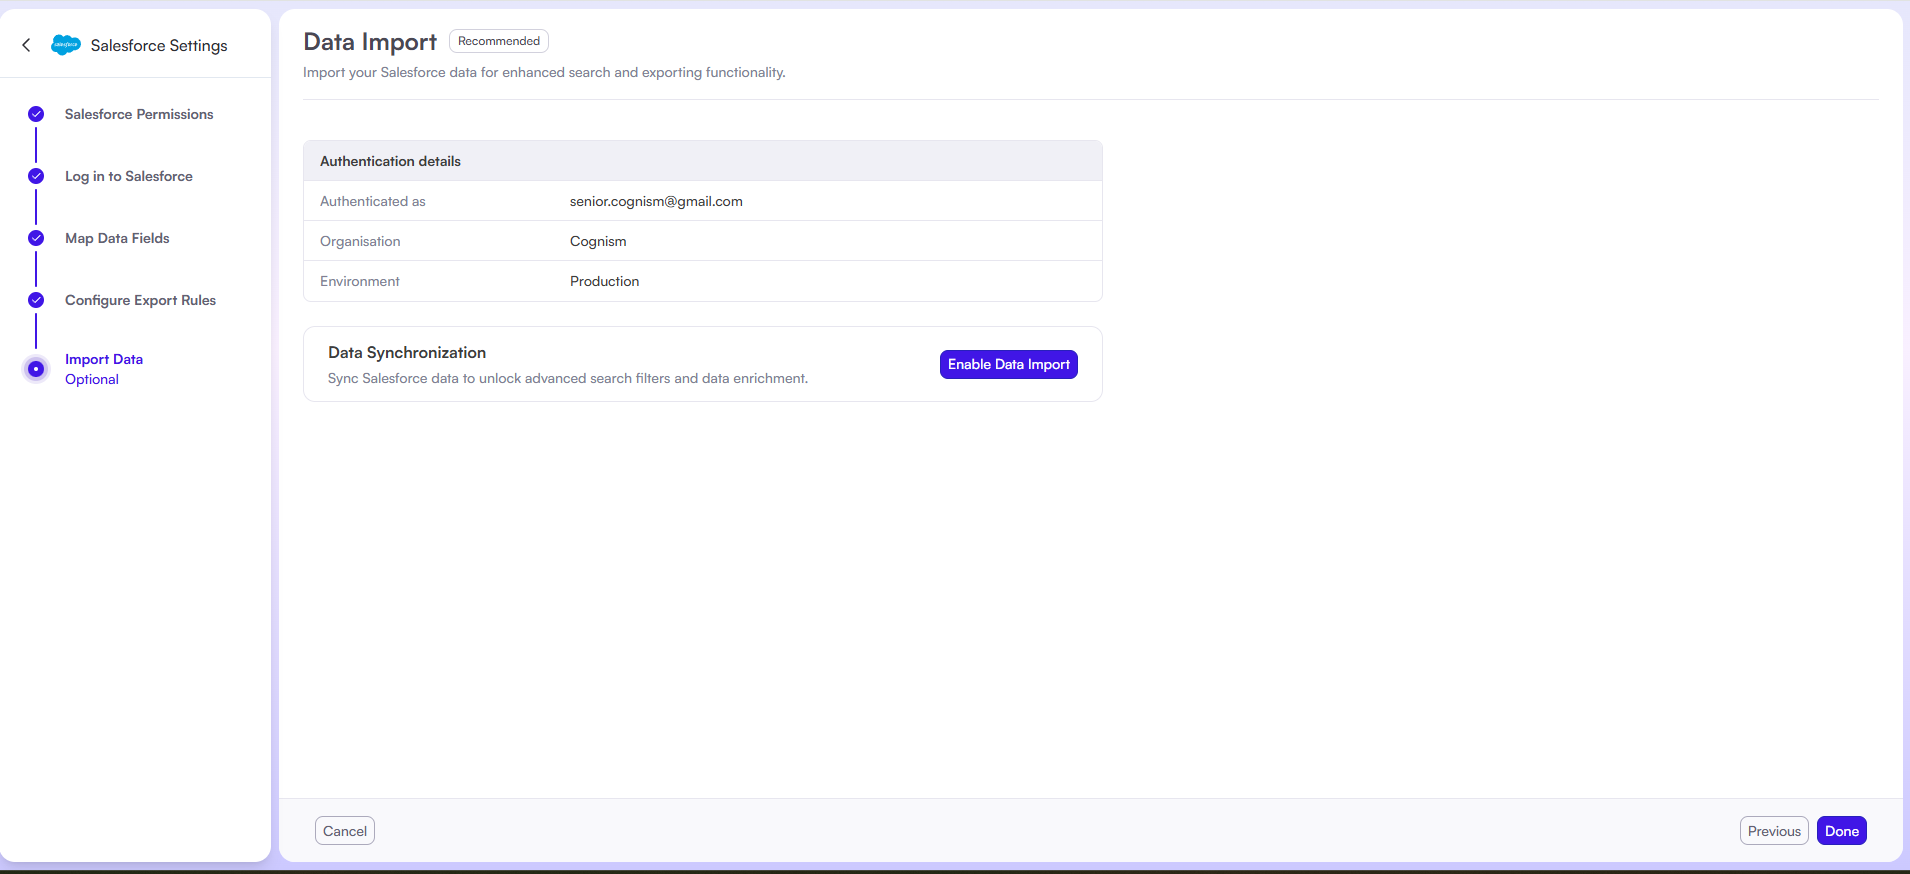Go to the Log in to Salesforce step

point(129,176)
